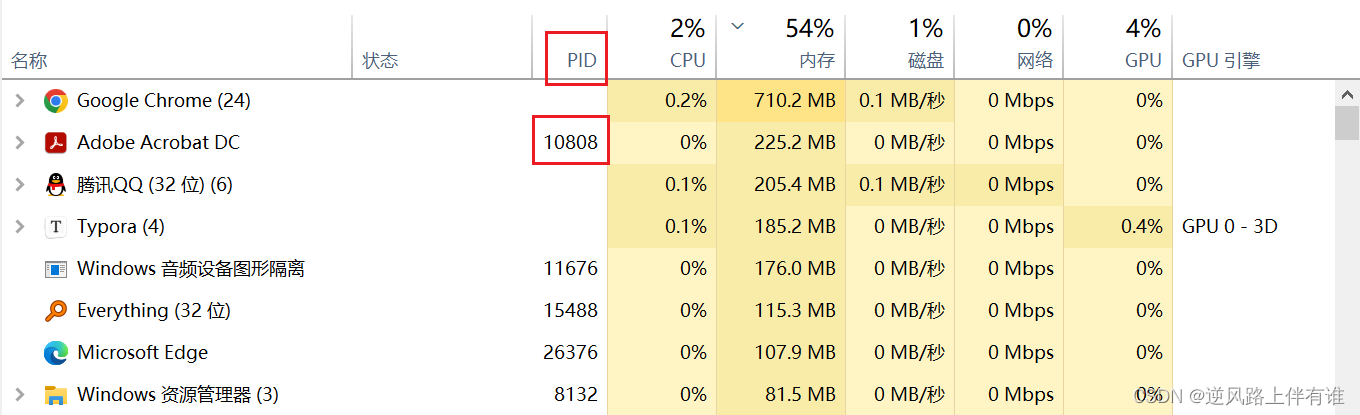Viewport: 1360px width, 415px height.
Task: Sort processes by PID column
Action: 581,61
